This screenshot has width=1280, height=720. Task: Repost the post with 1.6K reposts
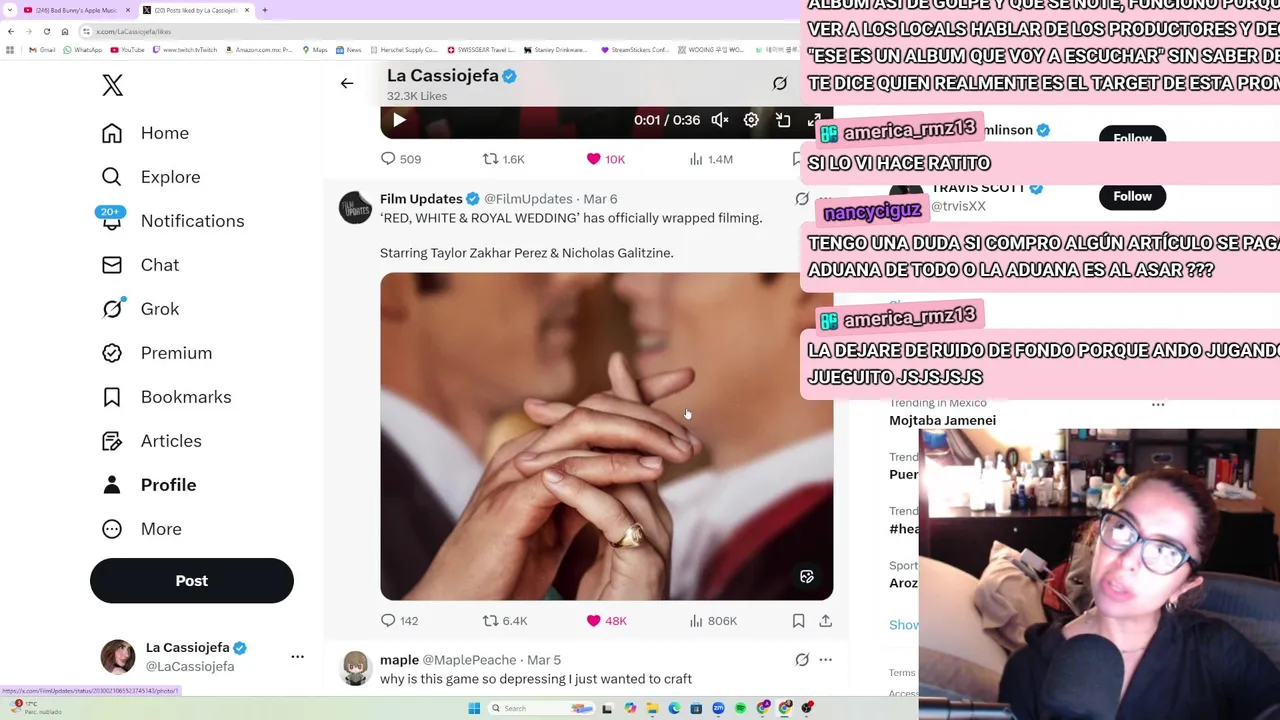click(x=504, y=159)
